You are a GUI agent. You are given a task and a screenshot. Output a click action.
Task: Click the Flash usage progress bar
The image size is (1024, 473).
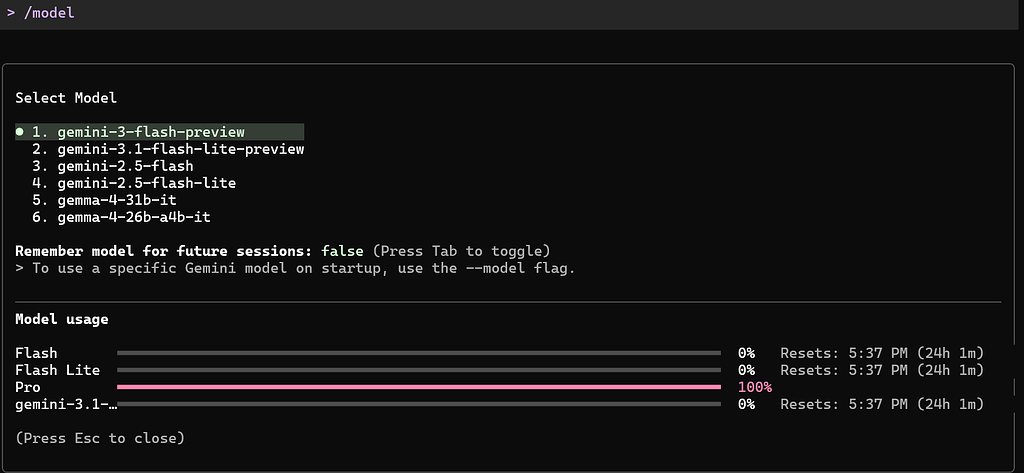click(x=419, y=353)
